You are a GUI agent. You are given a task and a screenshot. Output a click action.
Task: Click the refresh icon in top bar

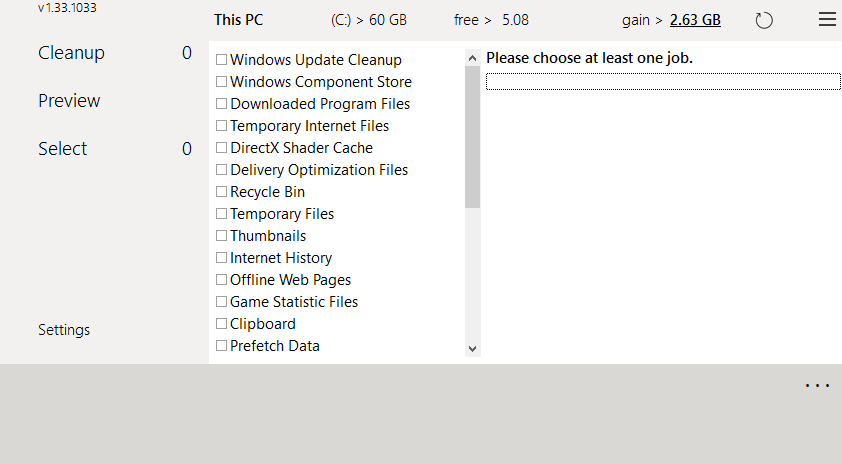tap(764, 20)
